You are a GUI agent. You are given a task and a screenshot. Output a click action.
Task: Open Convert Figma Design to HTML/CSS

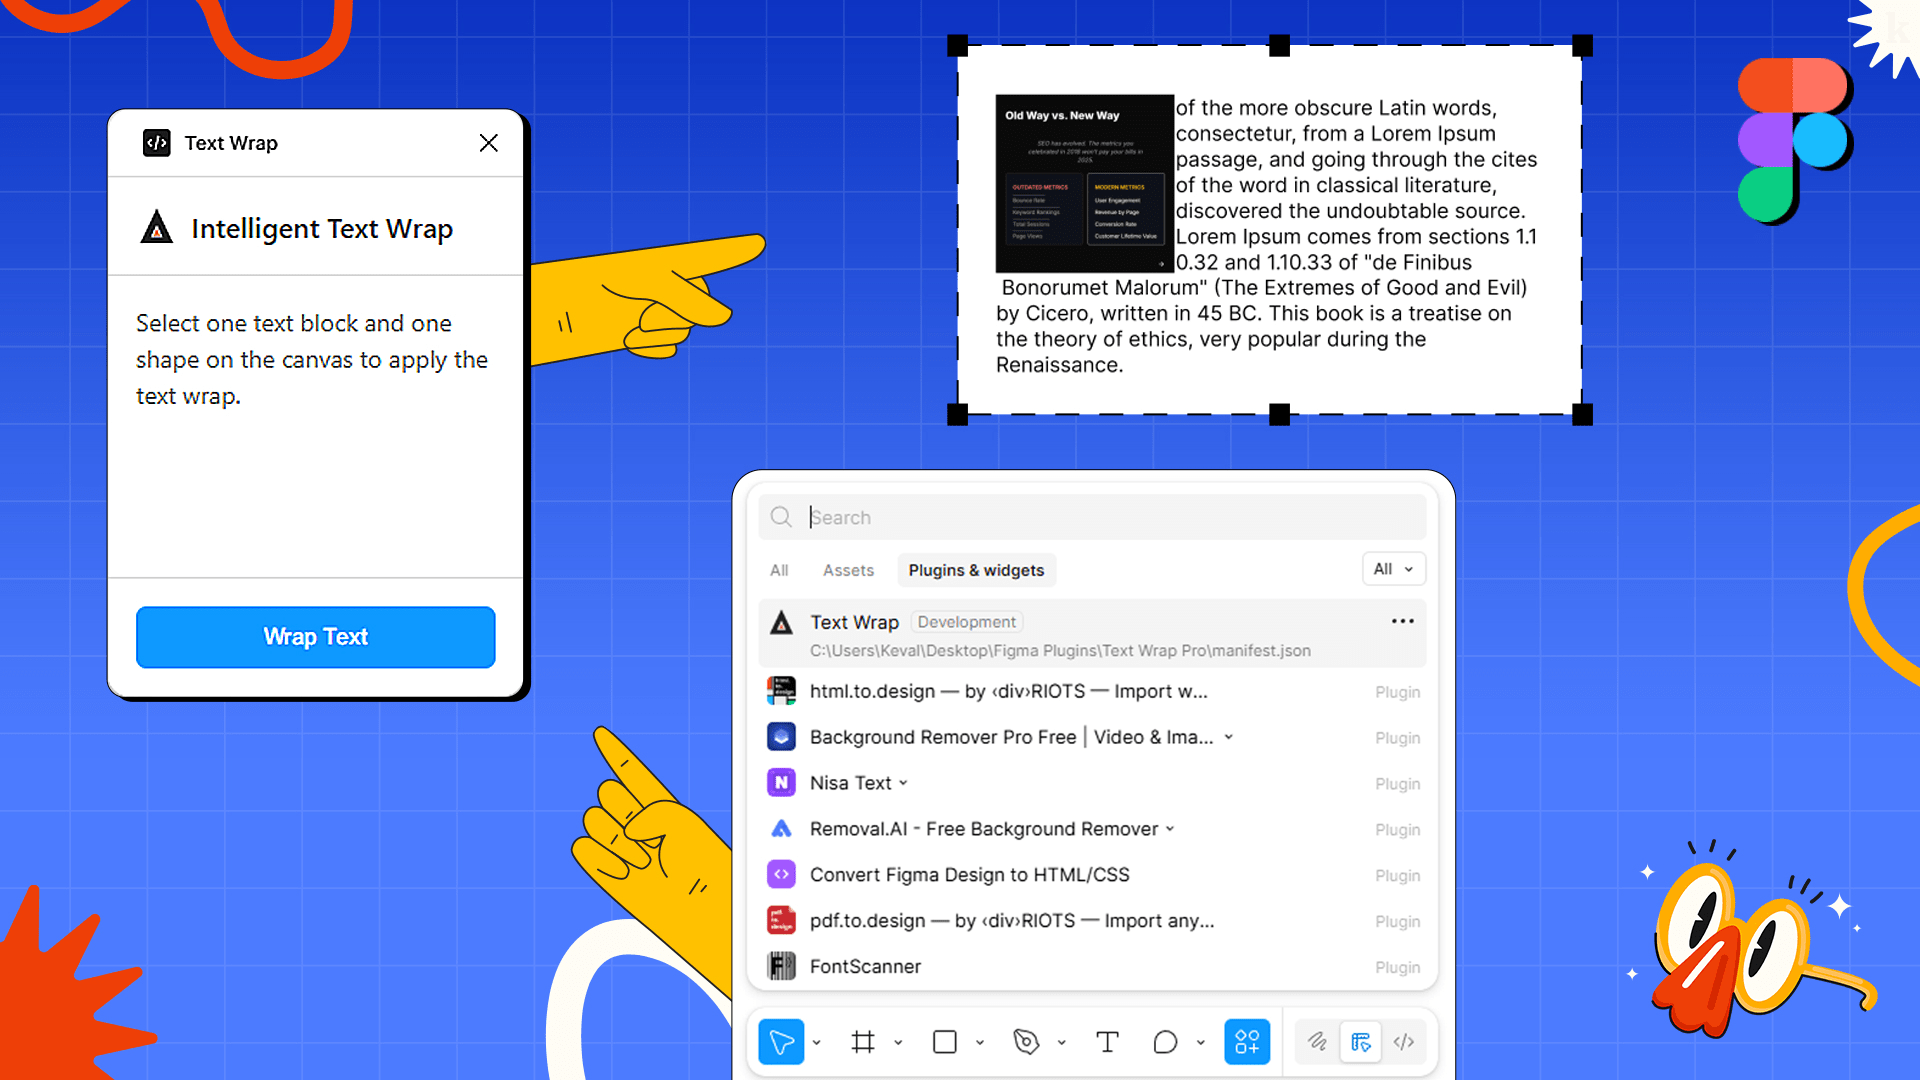pos(1092,875)
